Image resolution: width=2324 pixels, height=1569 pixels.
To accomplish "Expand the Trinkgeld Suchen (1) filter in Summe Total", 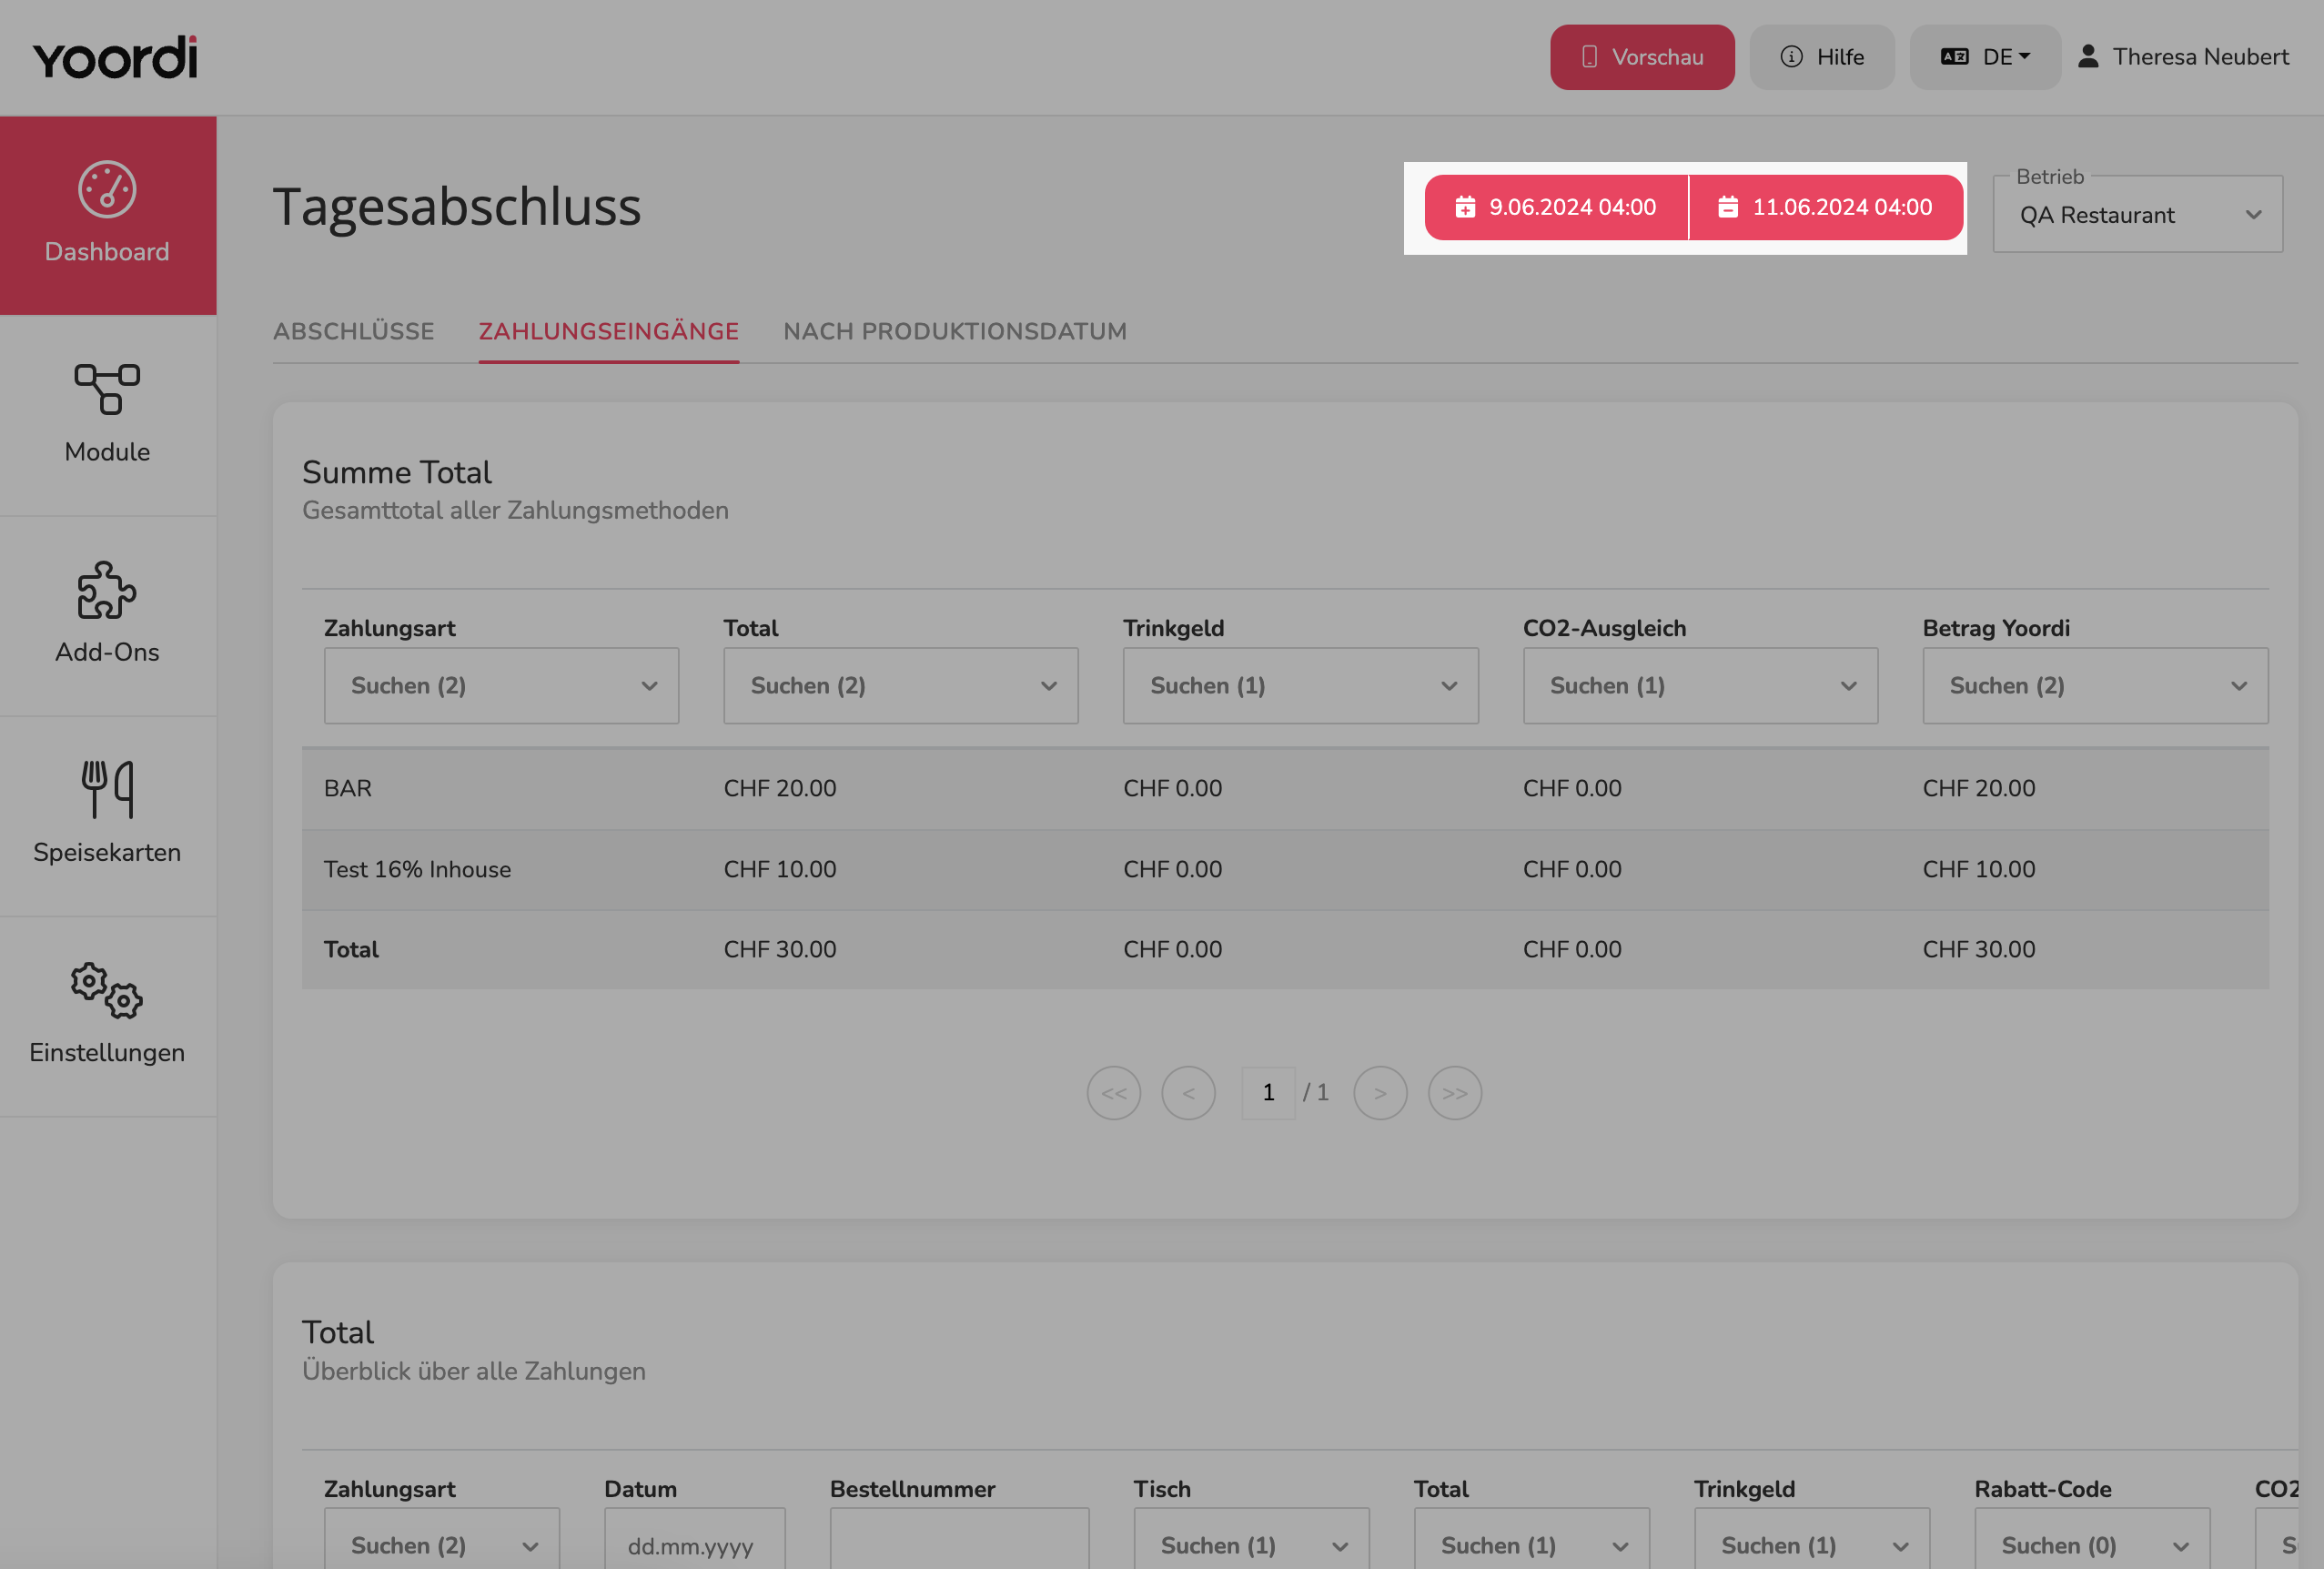I will [x=1300, y=685].
